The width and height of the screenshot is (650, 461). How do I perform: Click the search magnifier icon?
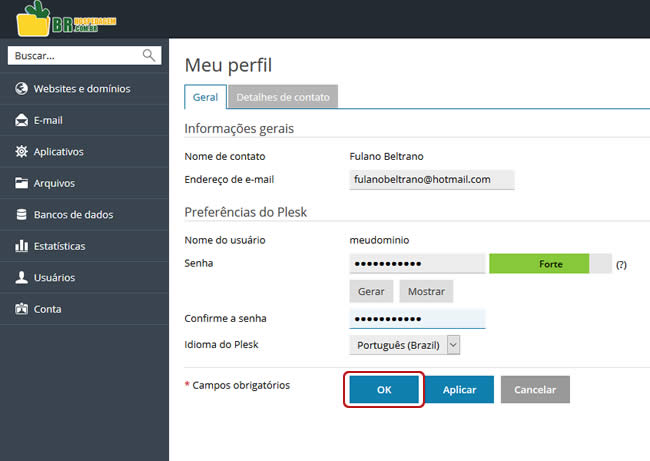[x=149, y=55]
